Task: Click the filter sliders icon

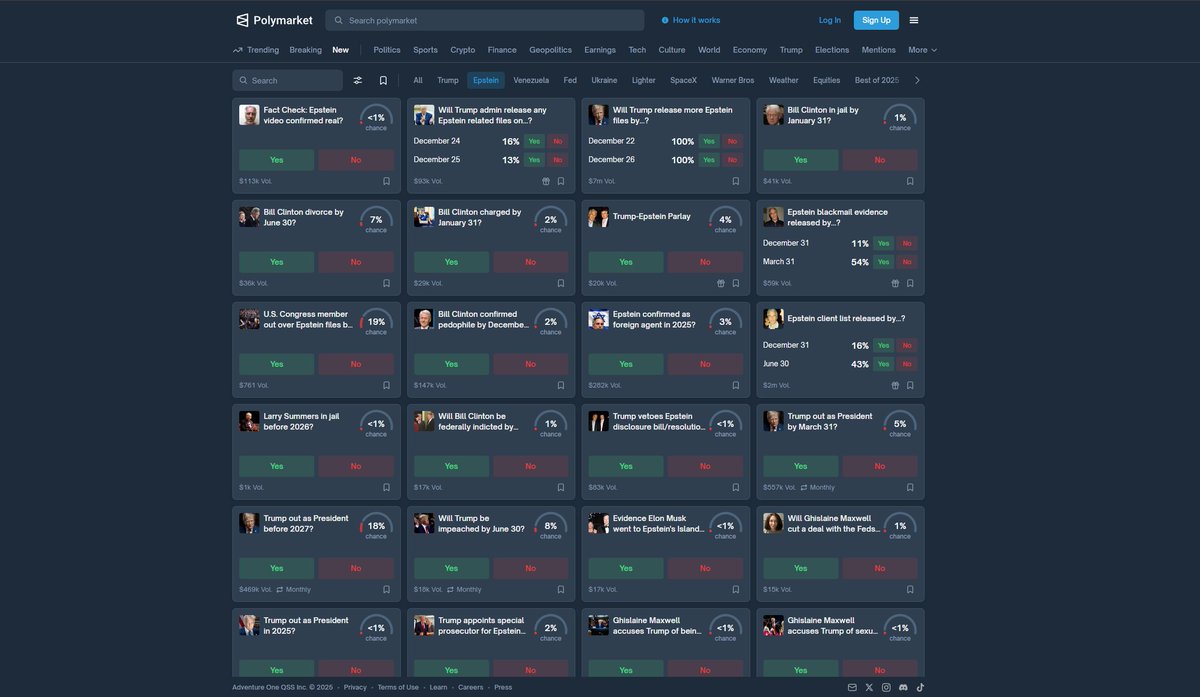Action: [x=358, y=80]
